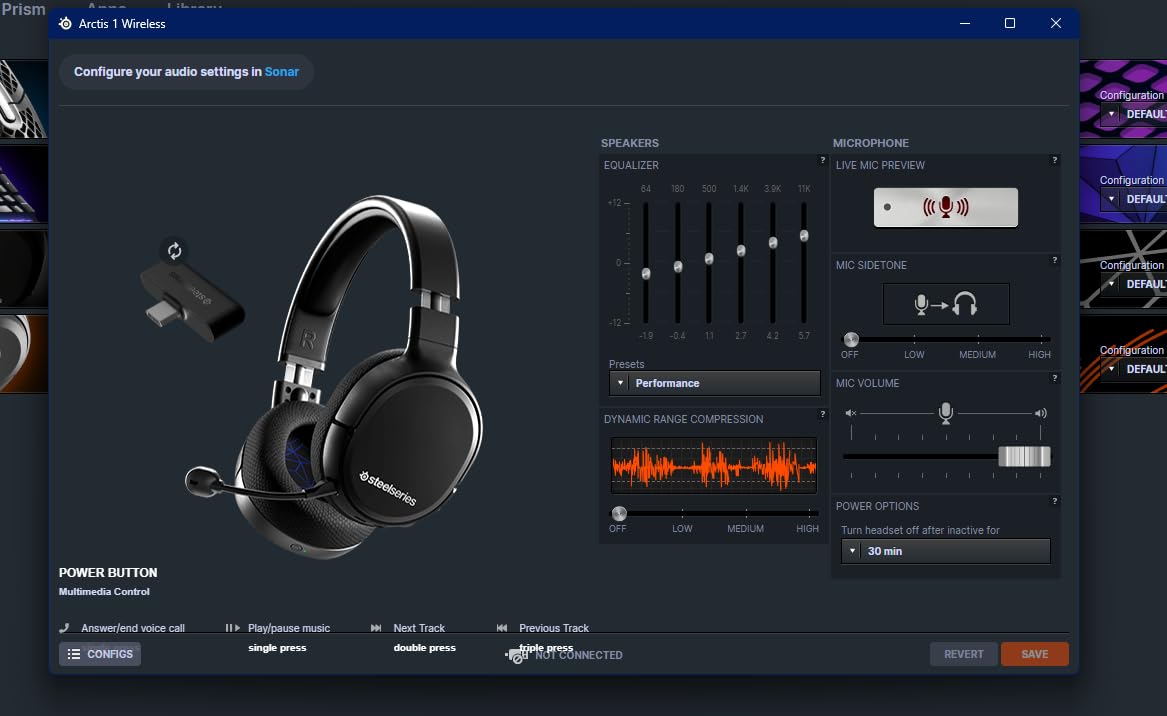Image resolution: width=1167 pixels, height=716 pixels.
Task: Click the 64 Hz equalizer slider handle
Action: [646, 274]
